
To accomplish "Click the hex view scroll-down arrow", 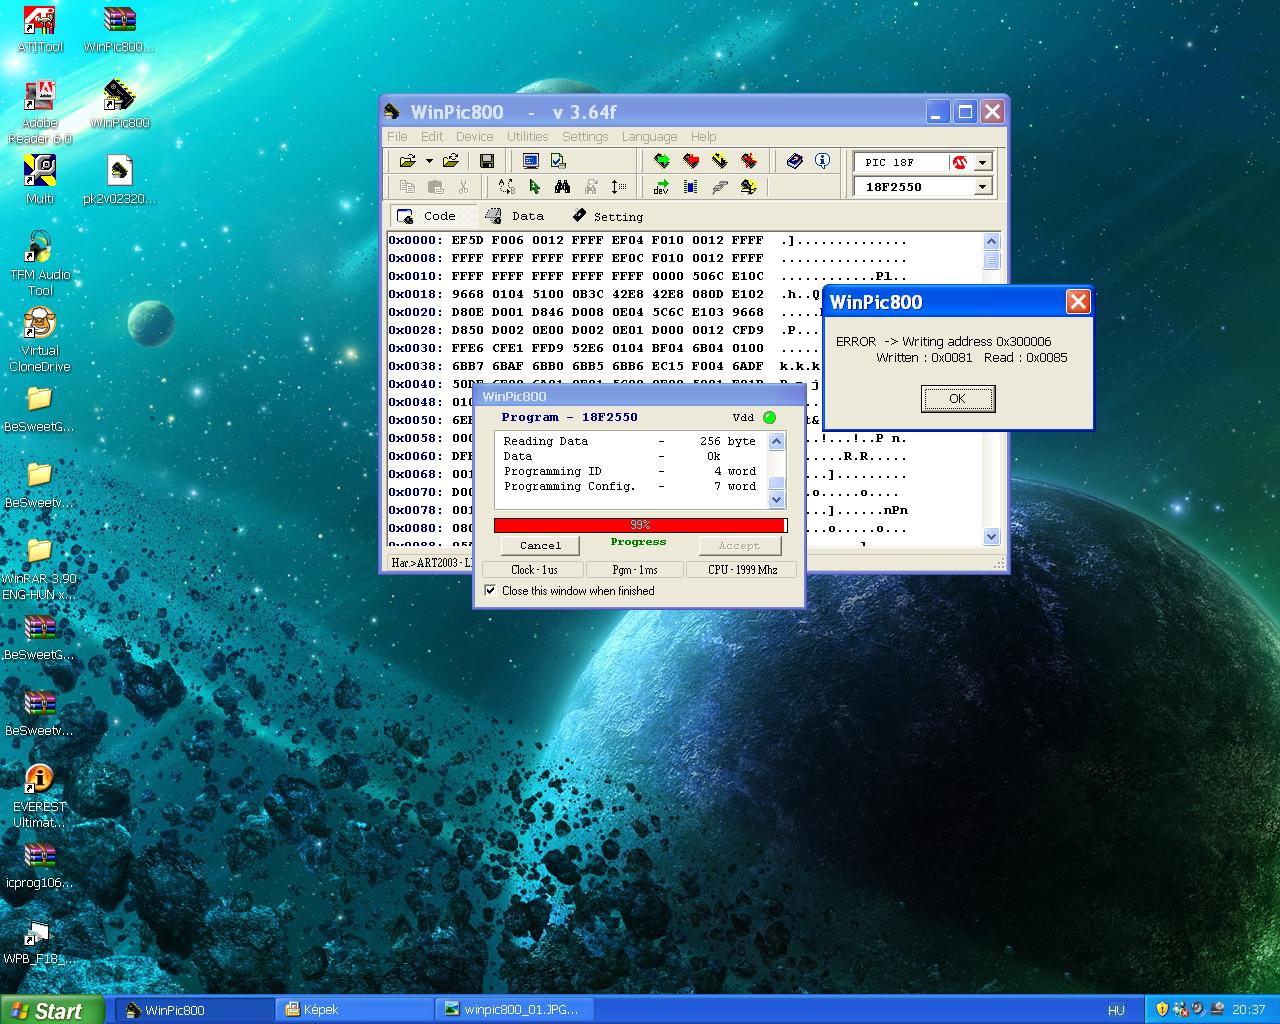I will coord(992,536).
